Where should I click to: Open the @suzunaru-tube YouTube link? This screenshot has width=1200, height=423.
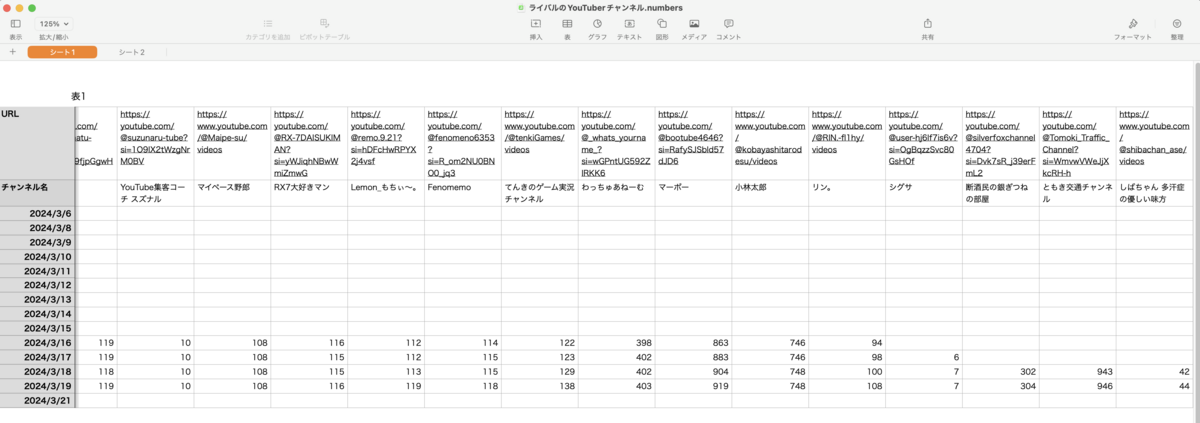tap(155, 137)
